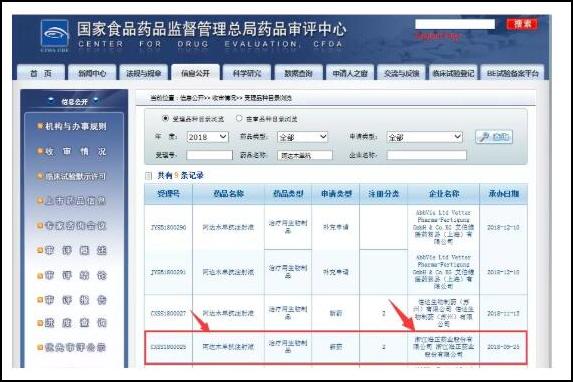Click the 受理号 column header

(x=168, y=194)
